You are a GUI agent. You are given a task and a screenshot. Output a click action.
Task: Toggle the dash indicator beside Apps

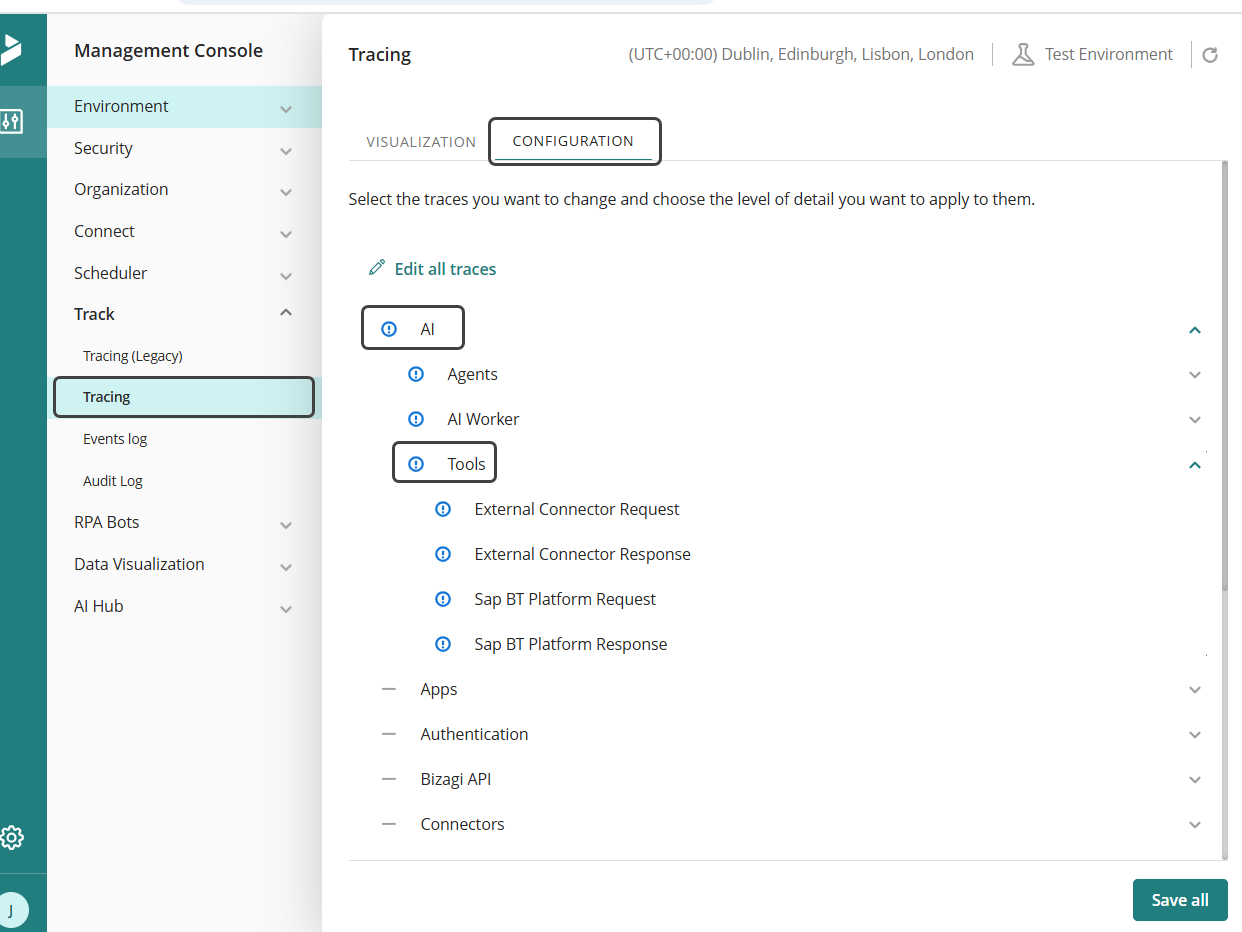click(x=389, y=689)
